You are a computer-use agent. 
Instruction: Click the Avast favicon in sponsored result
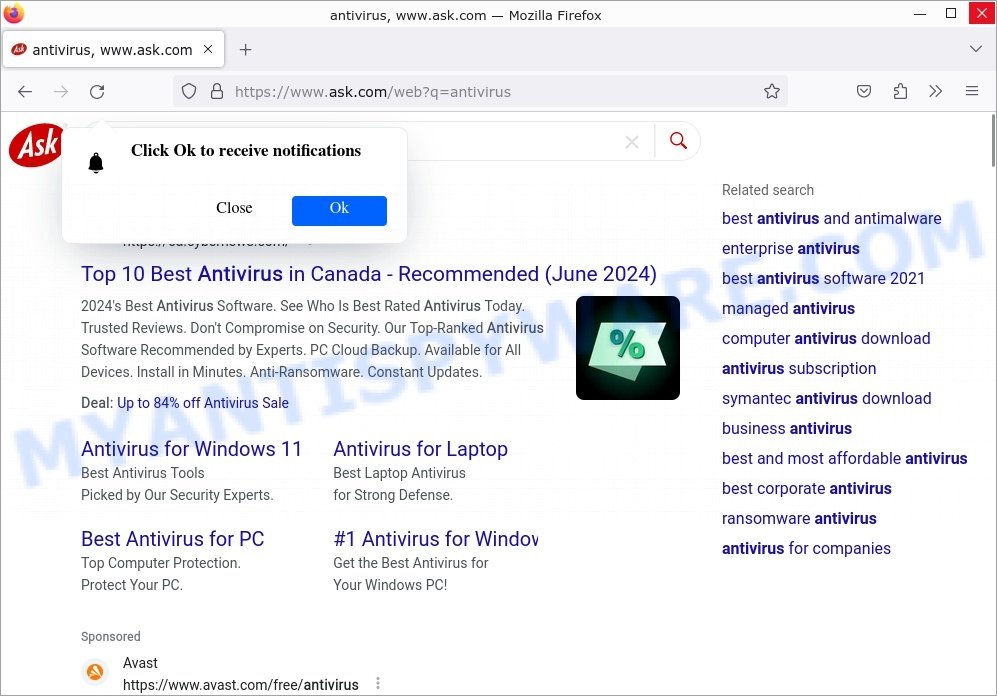(95, 672)
